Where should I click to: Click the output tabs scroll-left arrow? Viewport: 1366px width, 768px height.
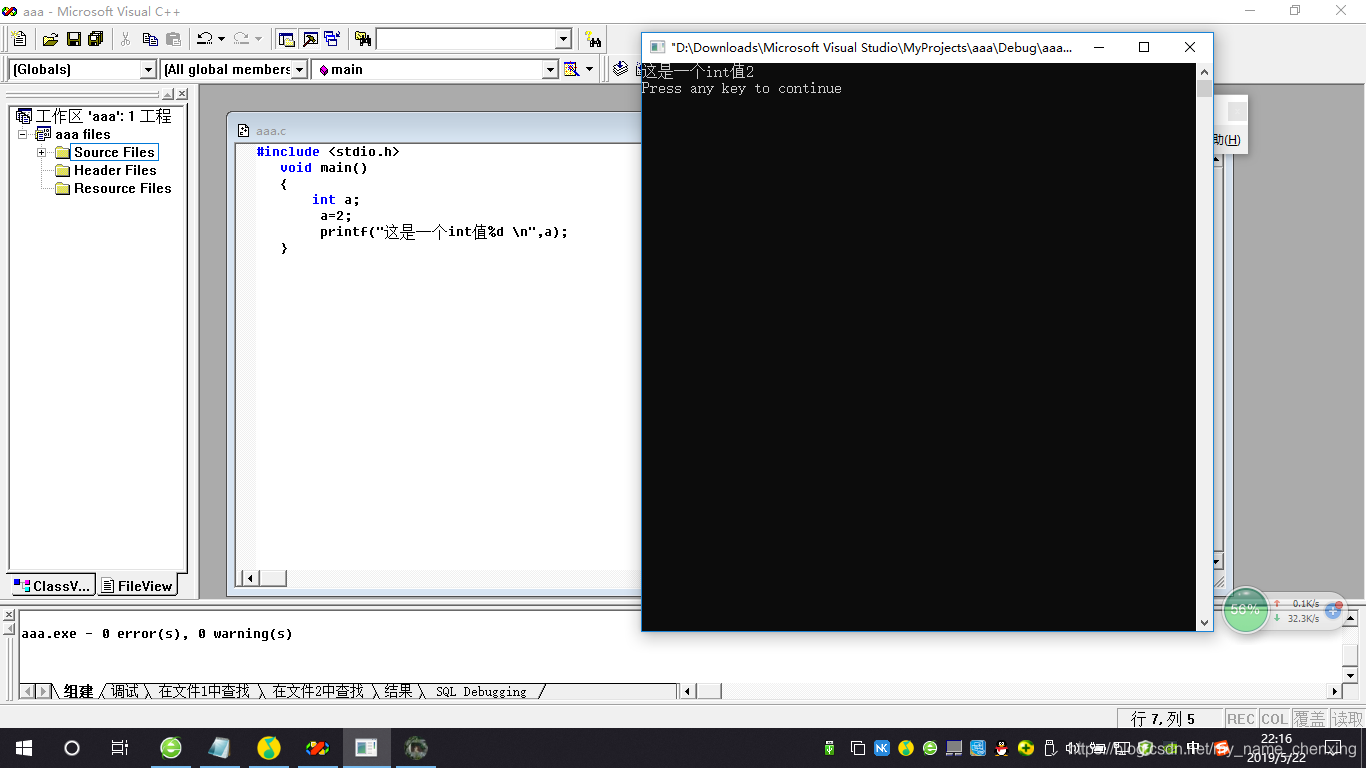pyautogui.click(x=29, y=691)
